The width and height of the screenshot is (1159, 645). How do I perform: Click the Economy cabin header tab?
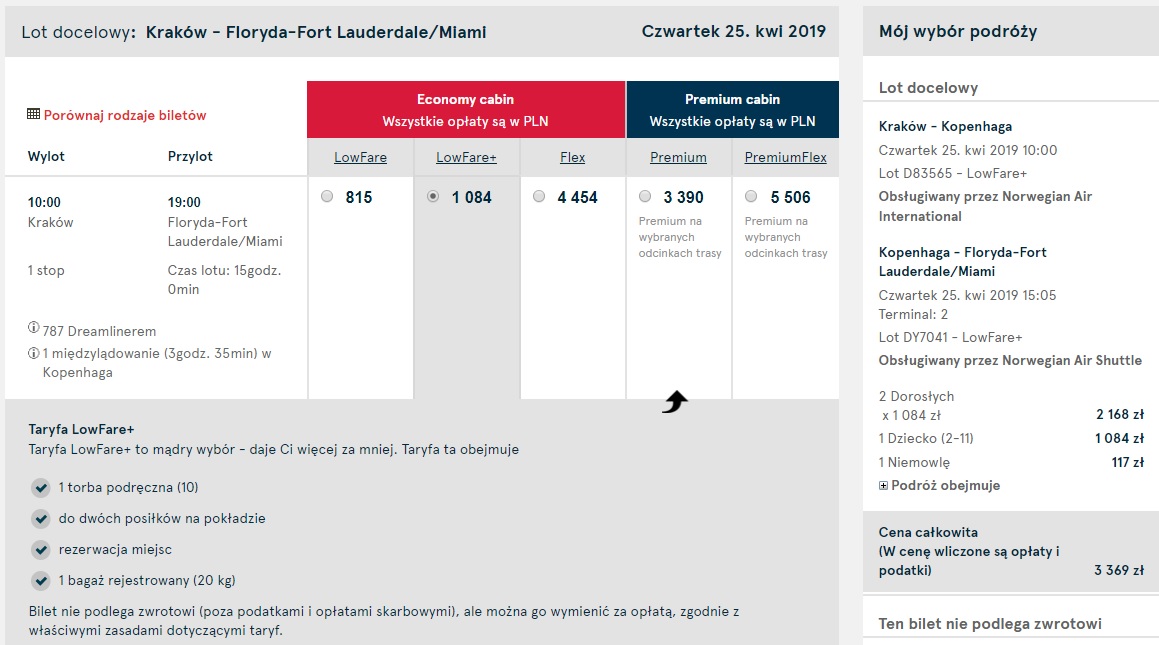click(x=466, y=109)
